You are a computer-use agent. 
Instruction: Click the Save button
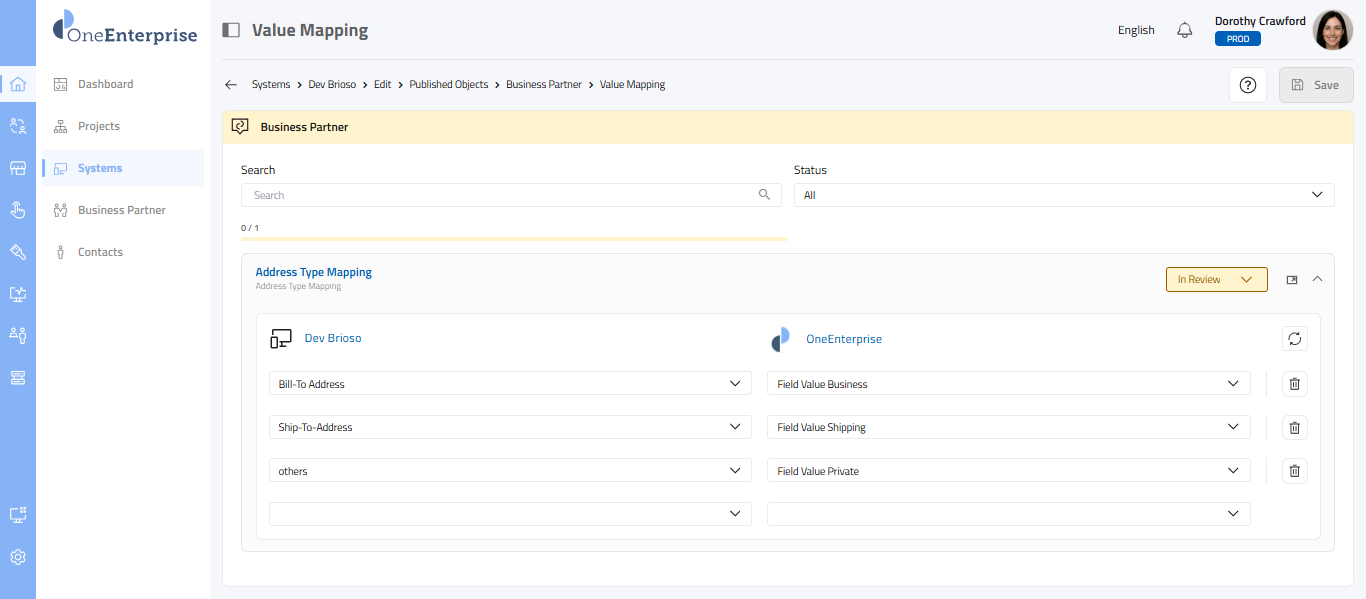(1315, 85)
